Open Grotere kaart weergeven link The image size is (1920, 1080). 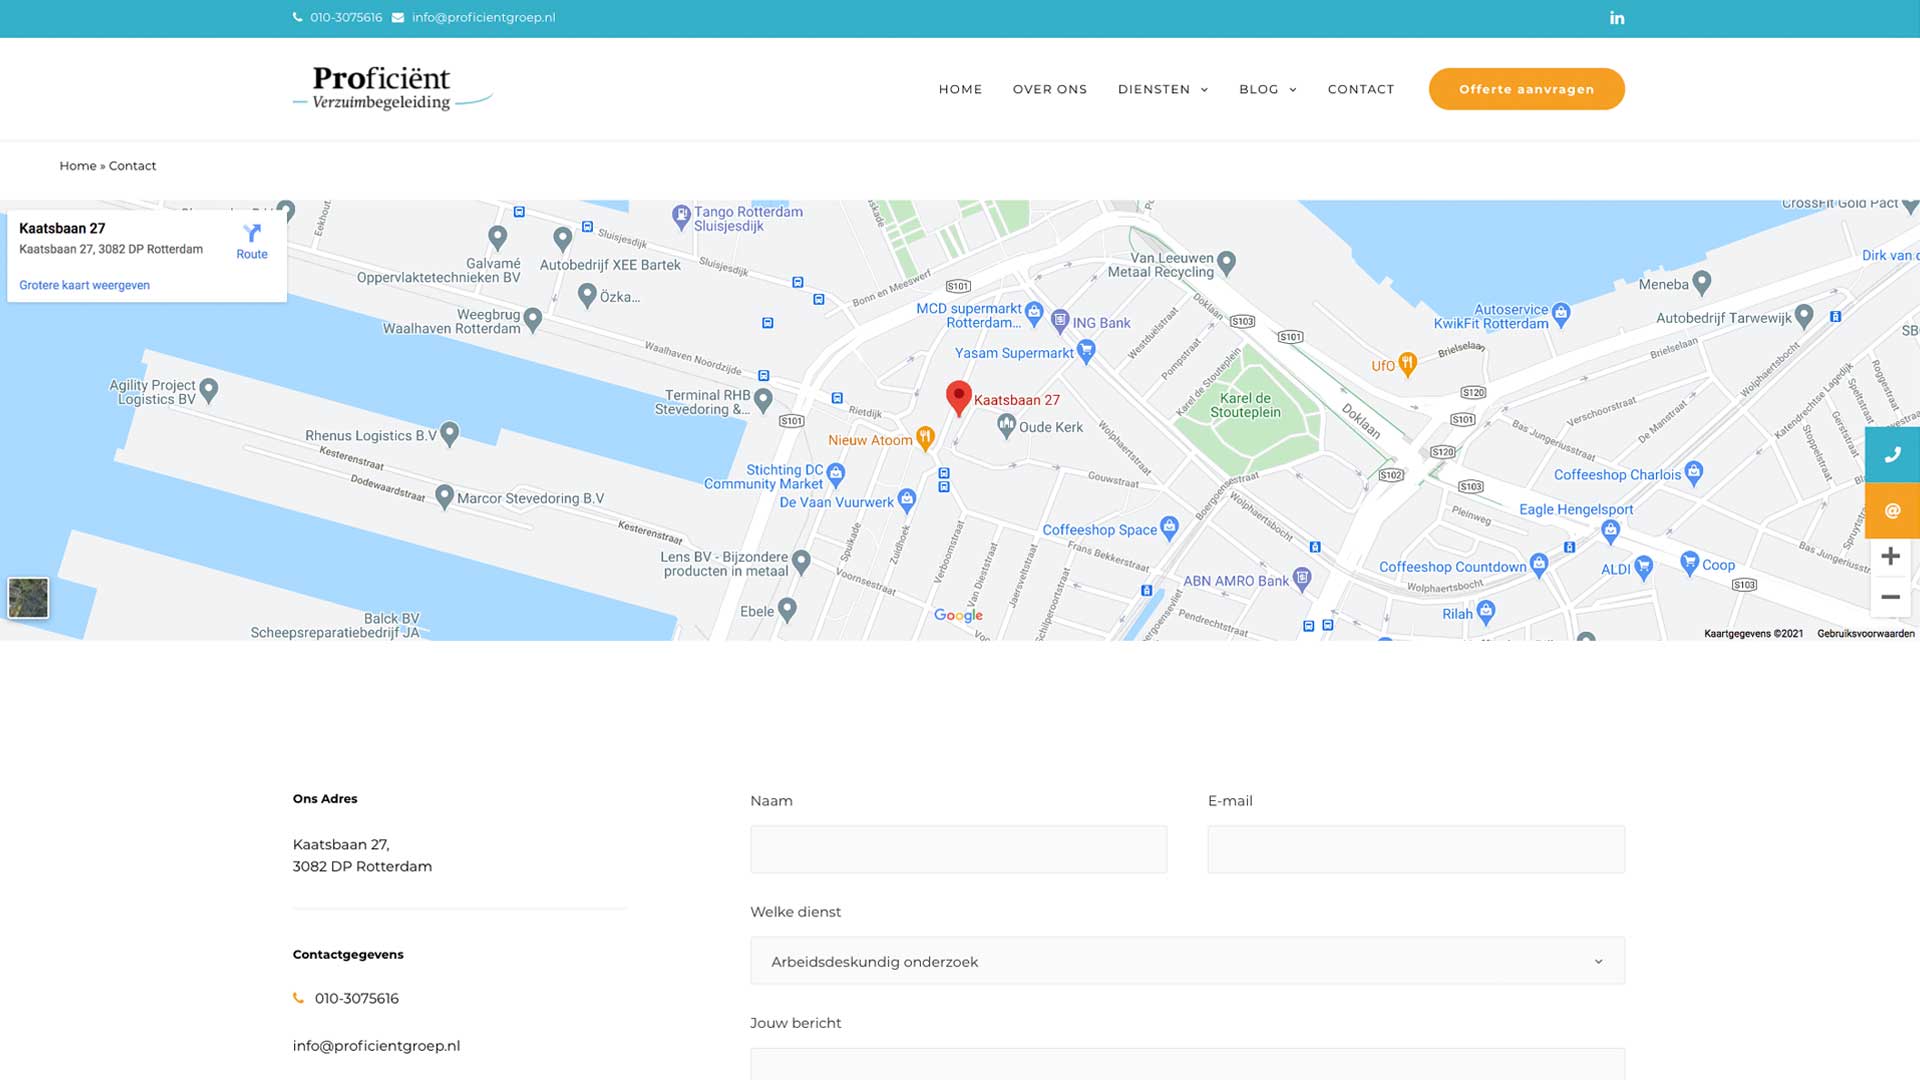(x=84, y=284)
